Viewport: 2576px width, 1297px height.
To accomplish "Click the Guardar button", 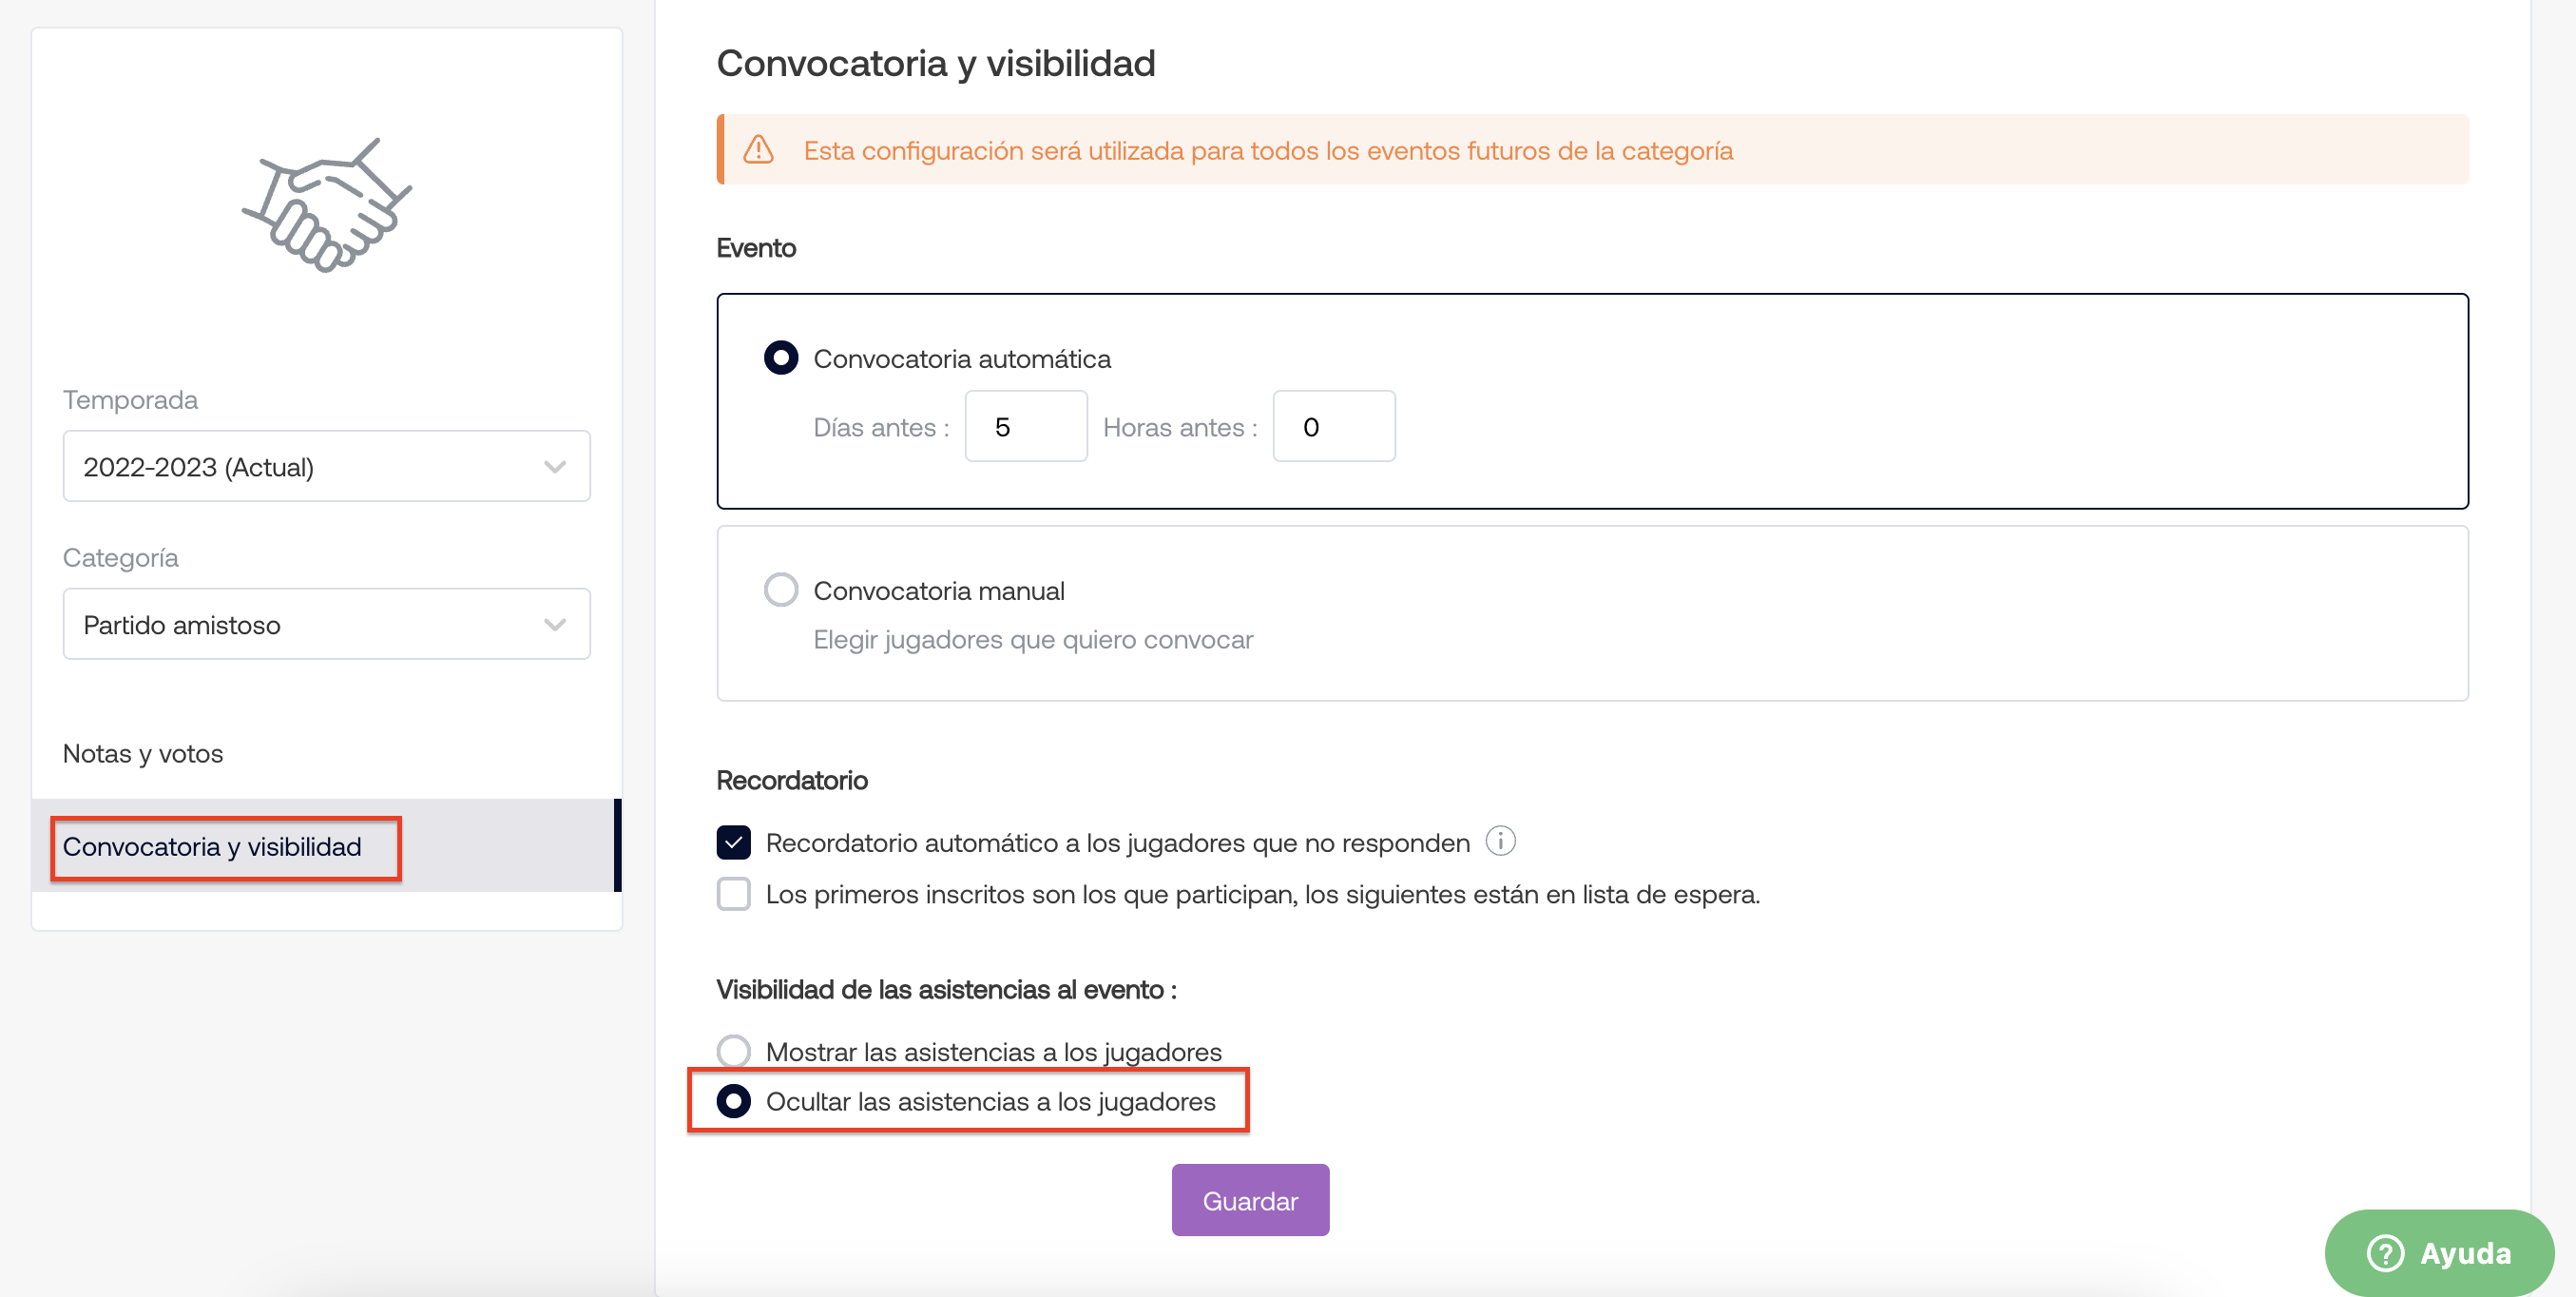I will tap(1250, 1200).
